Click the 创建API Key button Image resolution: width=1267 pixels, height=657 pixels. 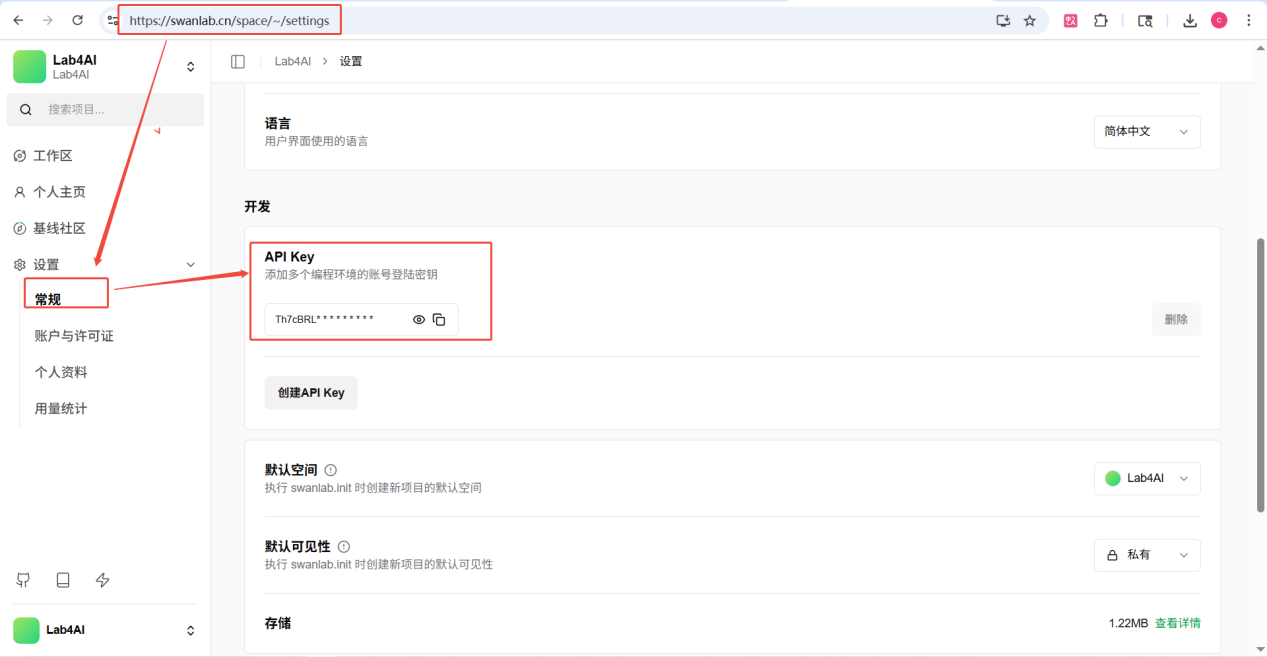[x=311, y=393]
